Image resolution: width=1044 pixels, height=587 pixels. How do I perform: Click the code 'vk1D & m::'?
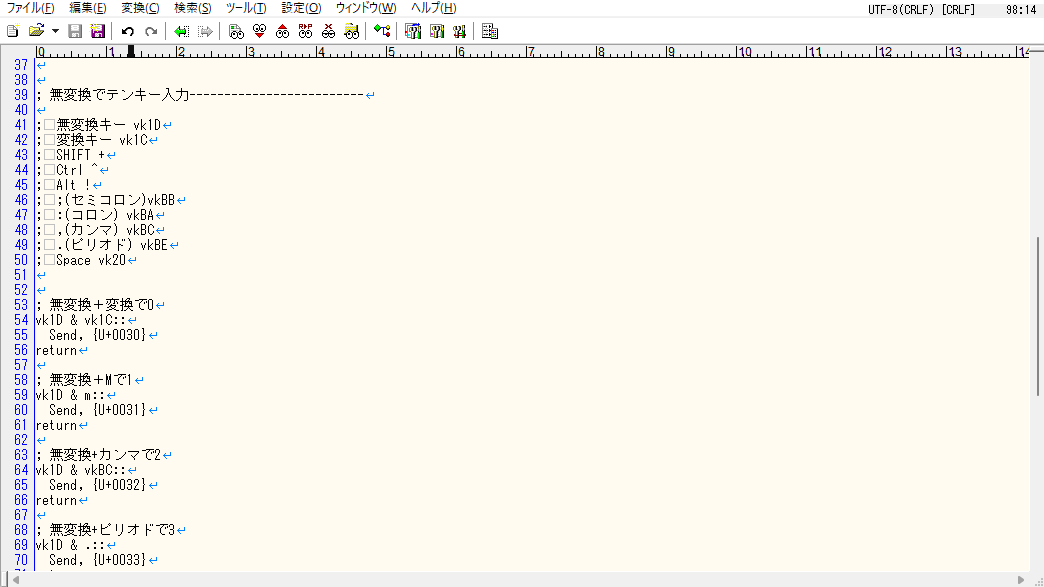pyautogui.click(x=70, y=395)
